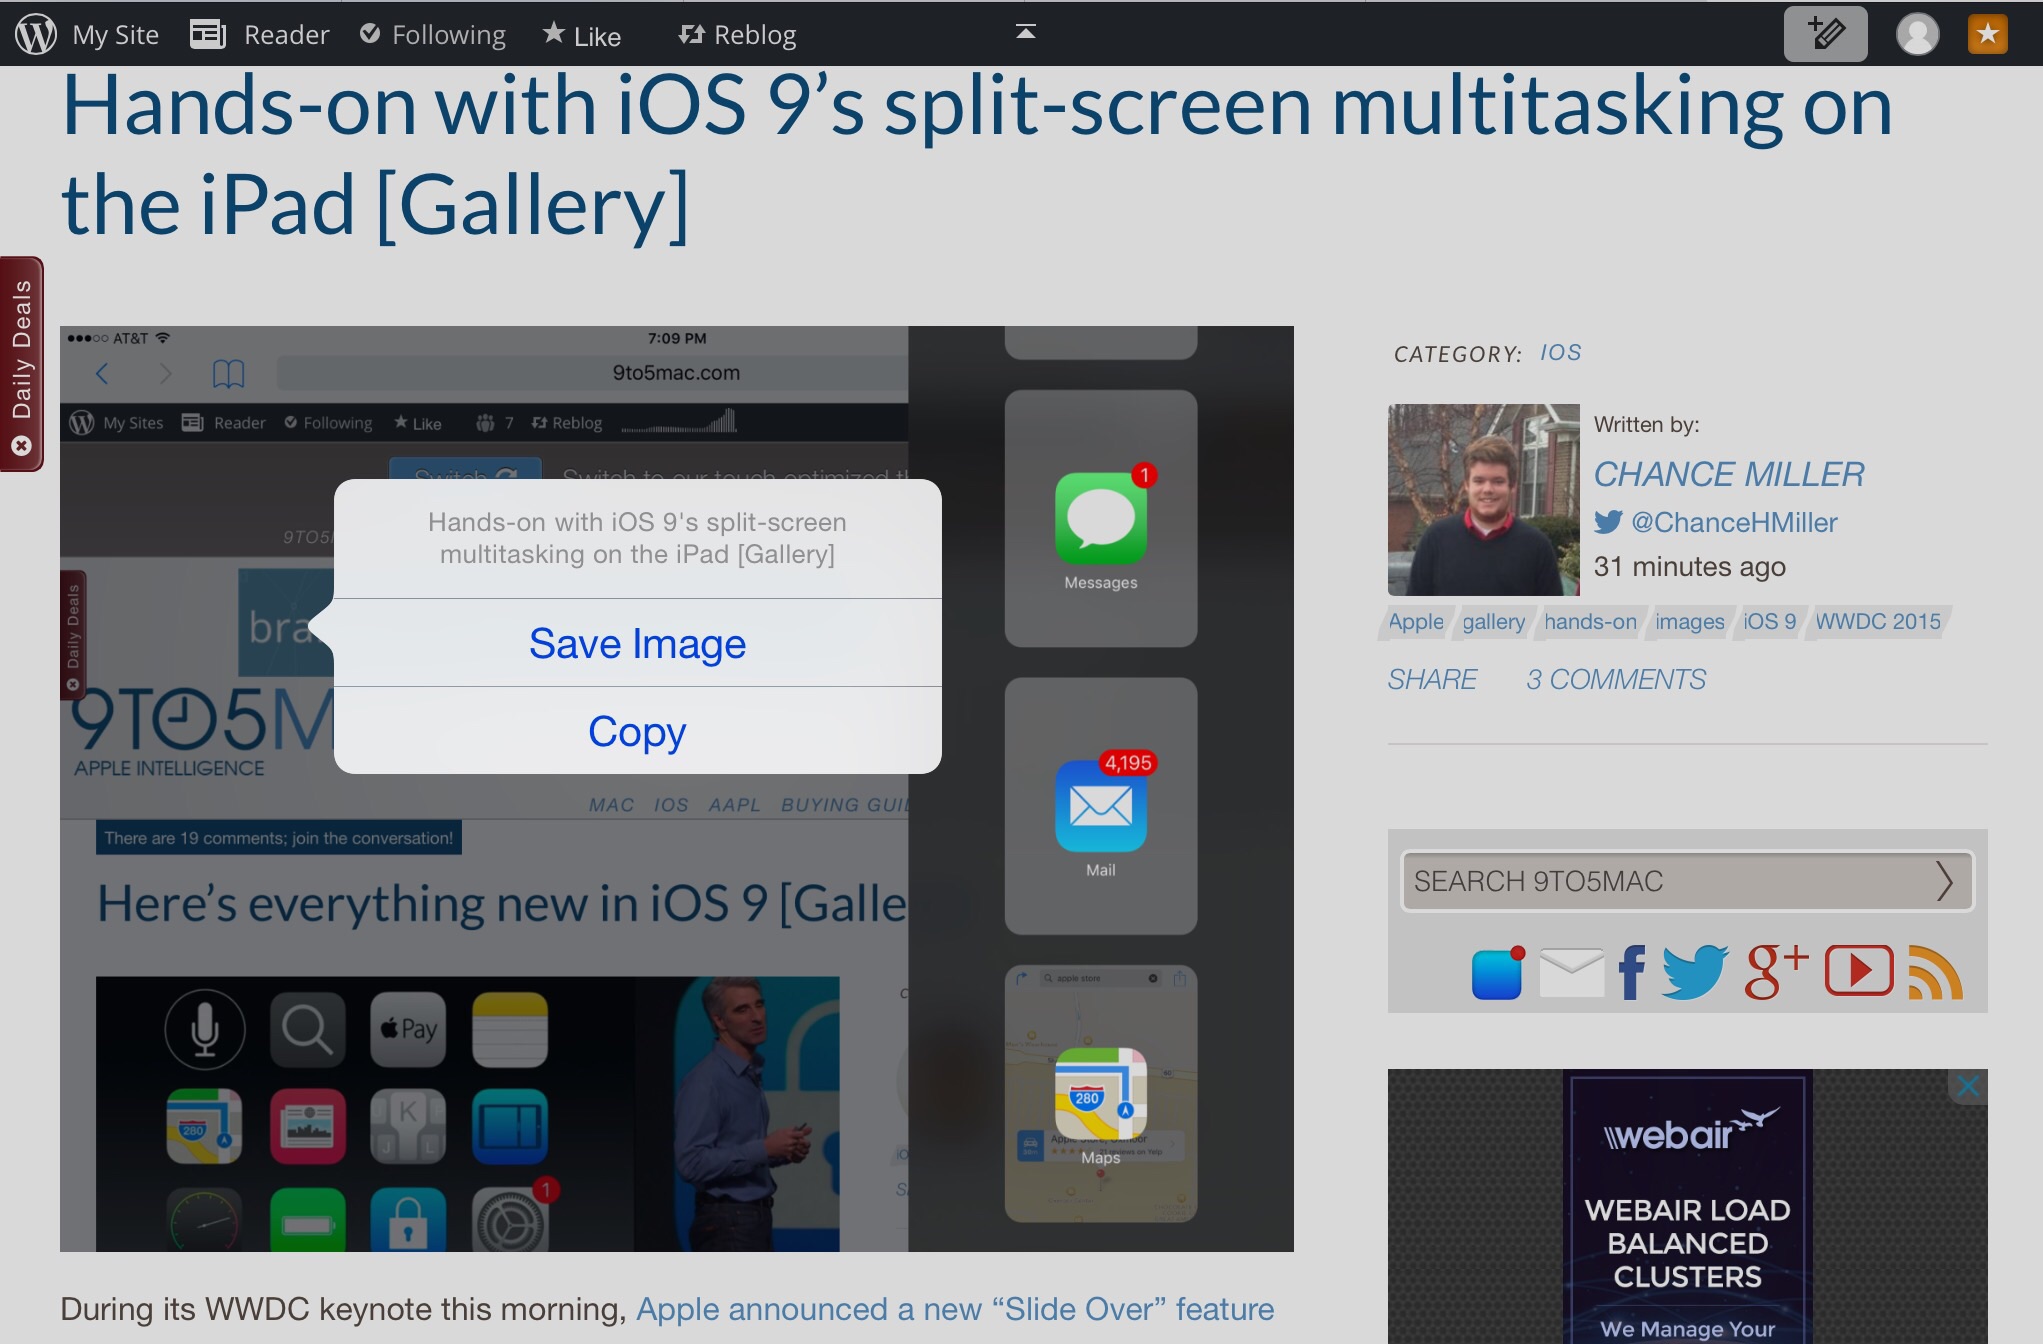Toggle Like star on this post
The width and height of the screenshot is (2043, 1344).
pyautogui.click(x=582, y=35)
